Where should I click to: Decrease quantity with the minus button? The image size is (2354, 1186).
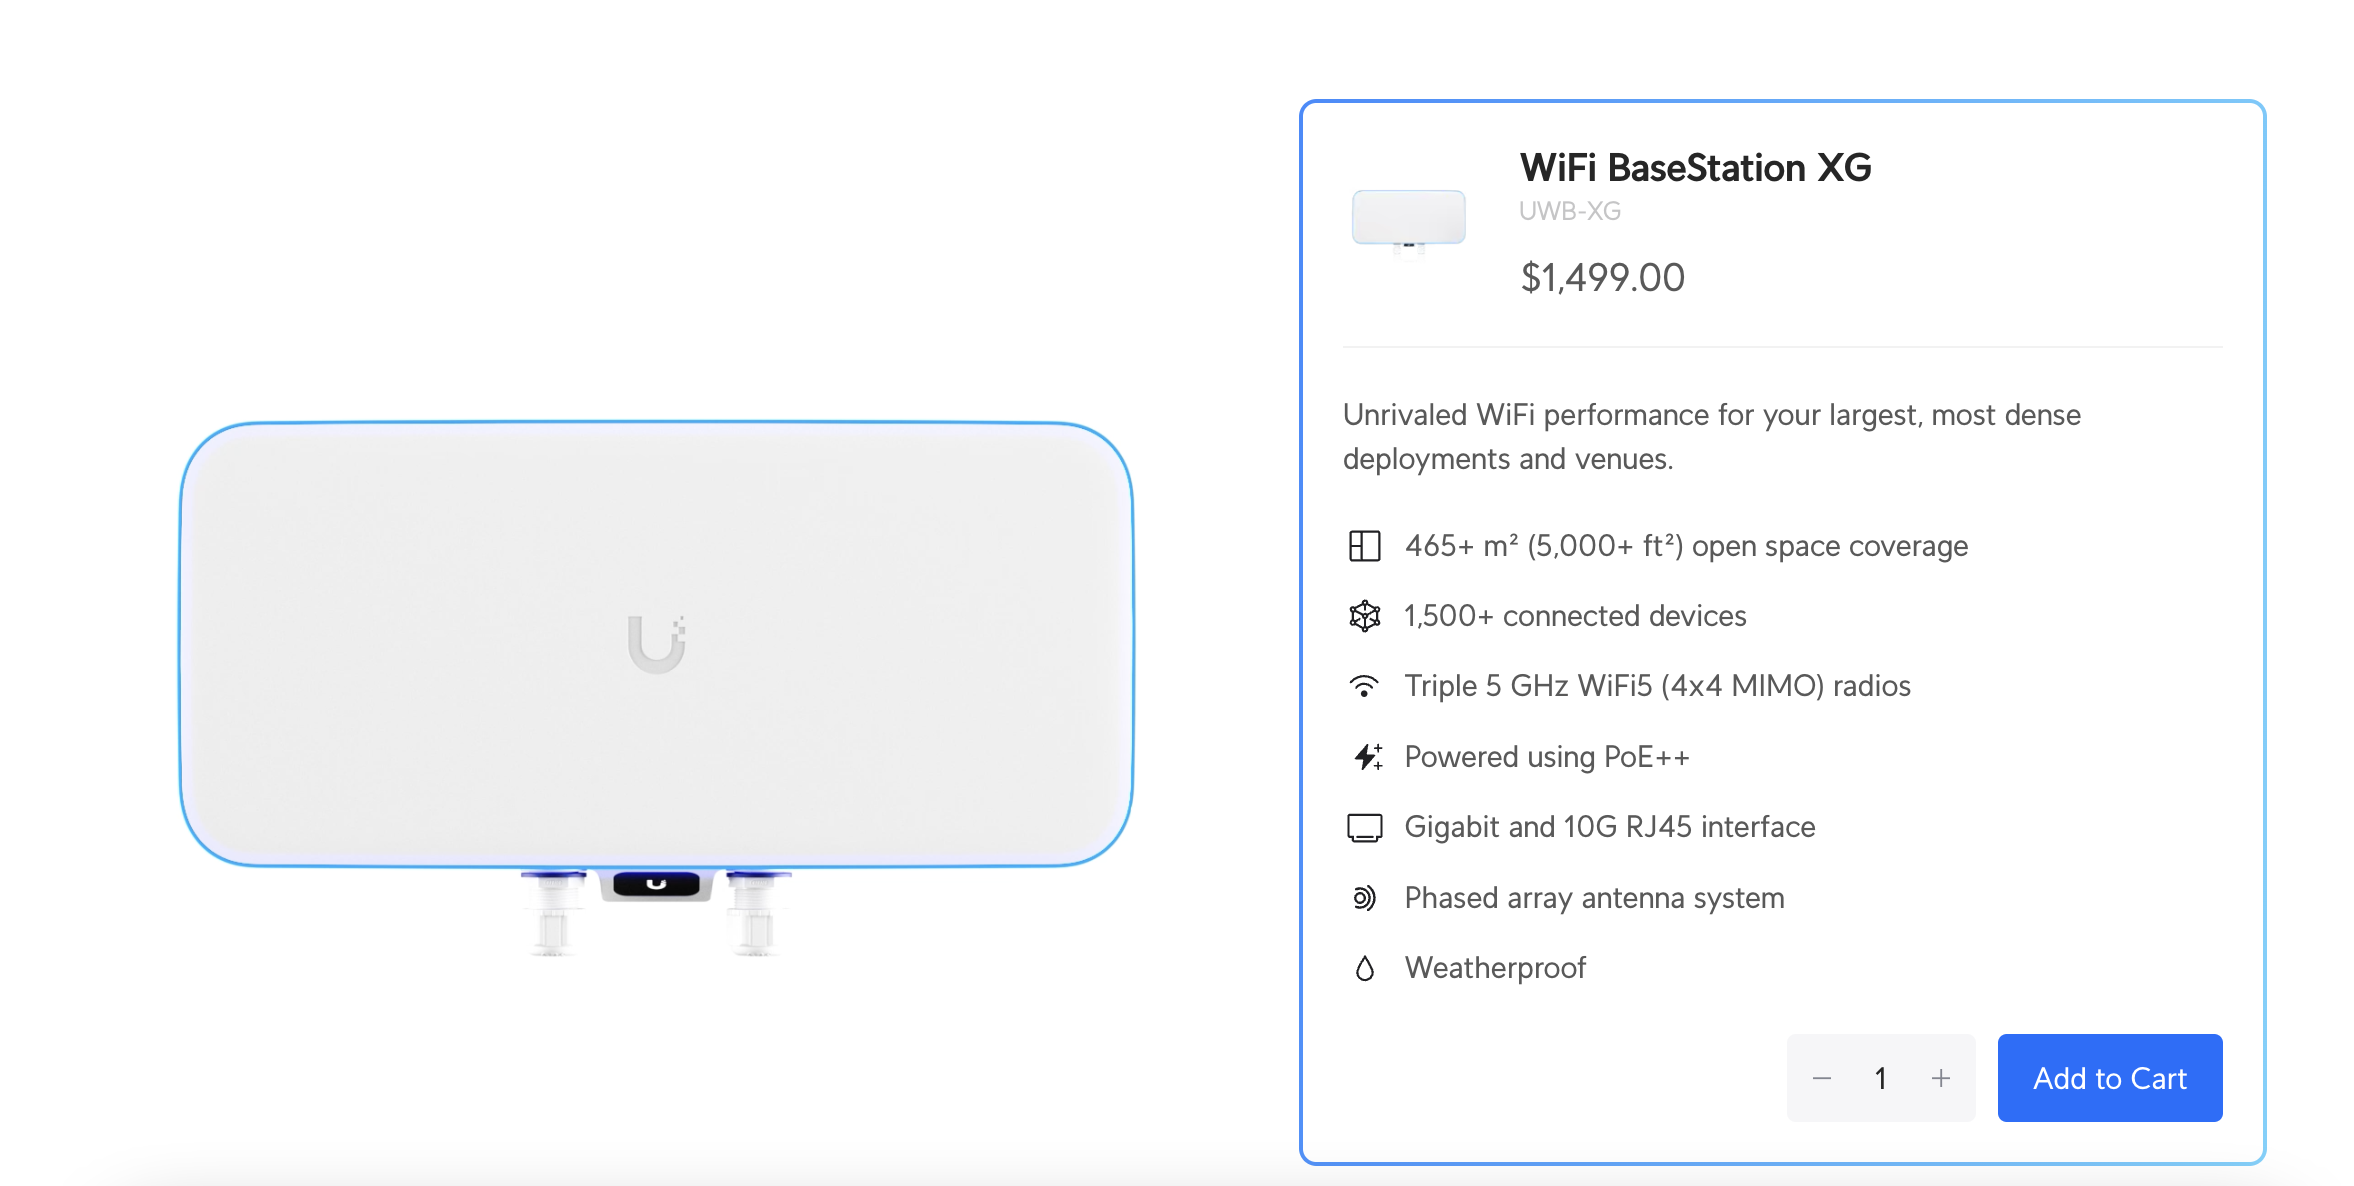(x=1822, y=1078)
